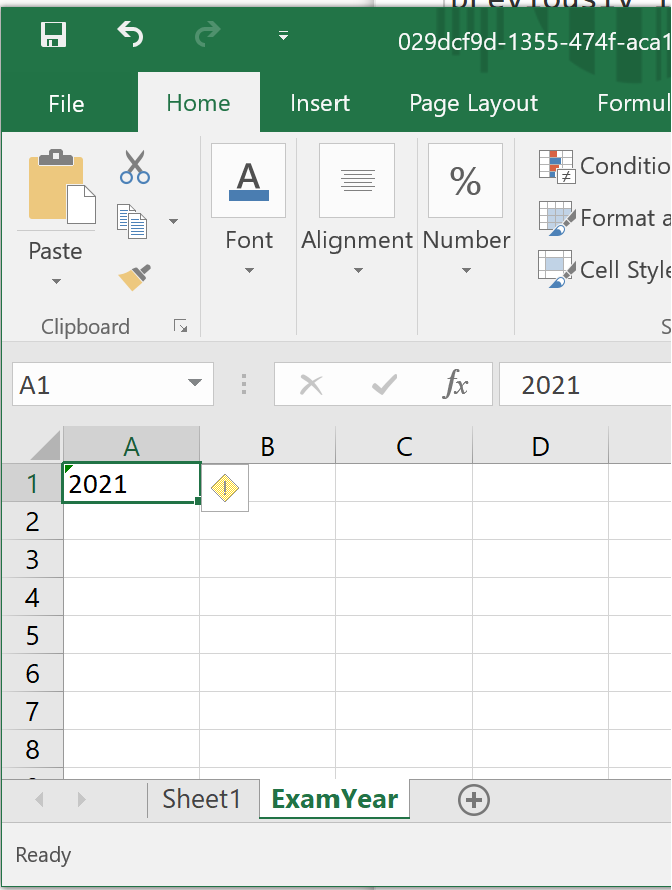This screenshot has width=672, height=890.
Task: Click the Save icon in title bar
Action: [x=53, y=35]
